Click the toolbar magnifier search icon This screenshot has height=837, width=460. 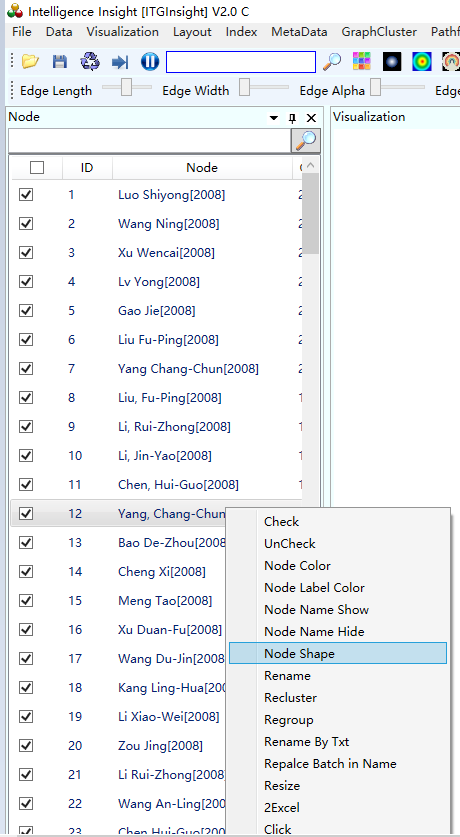[x=332, y=62]
